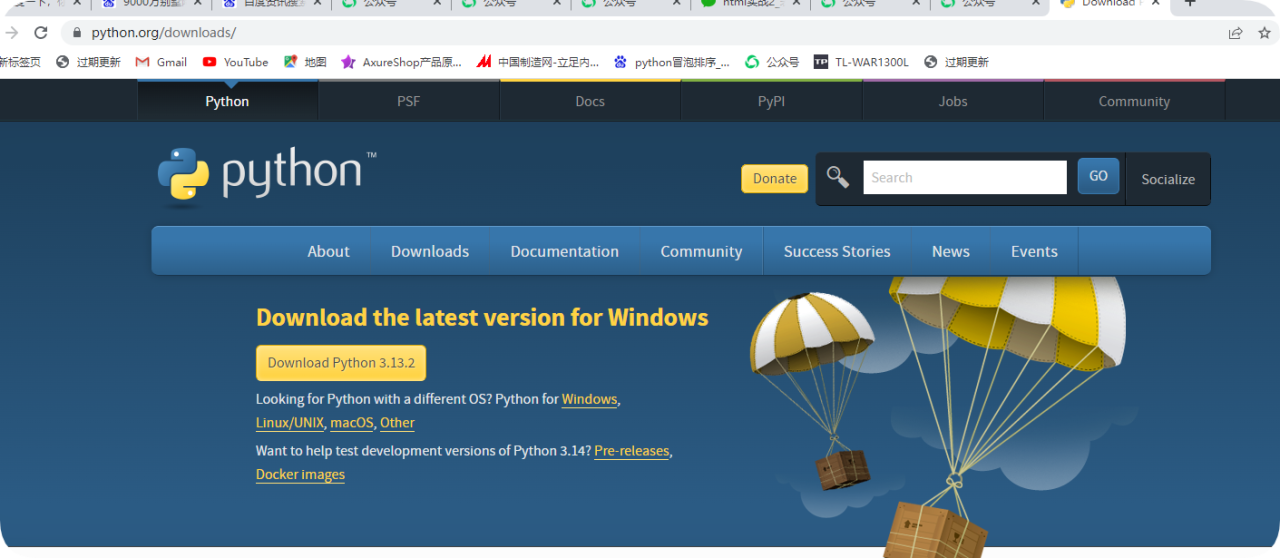
Task: Follow the Windows link after 'Python for'
Action: click(589, 399)
